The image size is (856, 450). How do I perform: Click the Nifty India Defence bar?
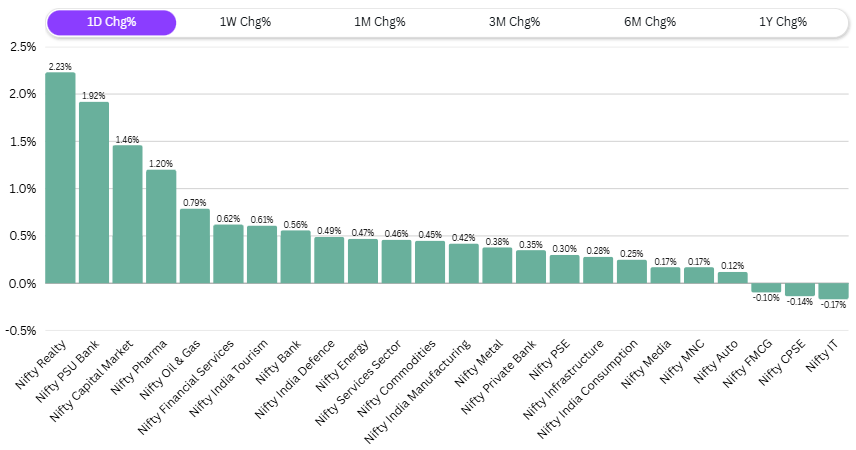coord(329,260)
